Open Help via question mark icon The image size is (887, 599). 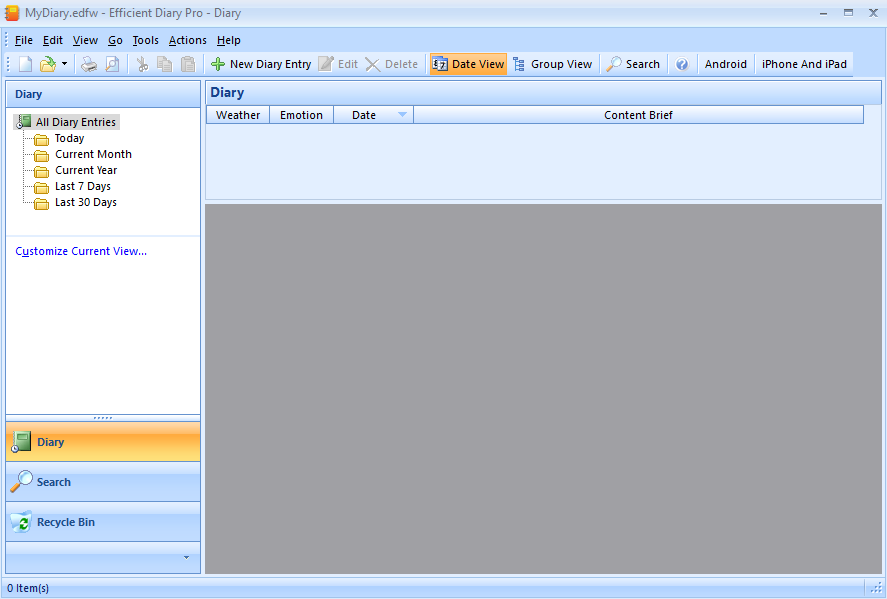(x=682, y=64)
